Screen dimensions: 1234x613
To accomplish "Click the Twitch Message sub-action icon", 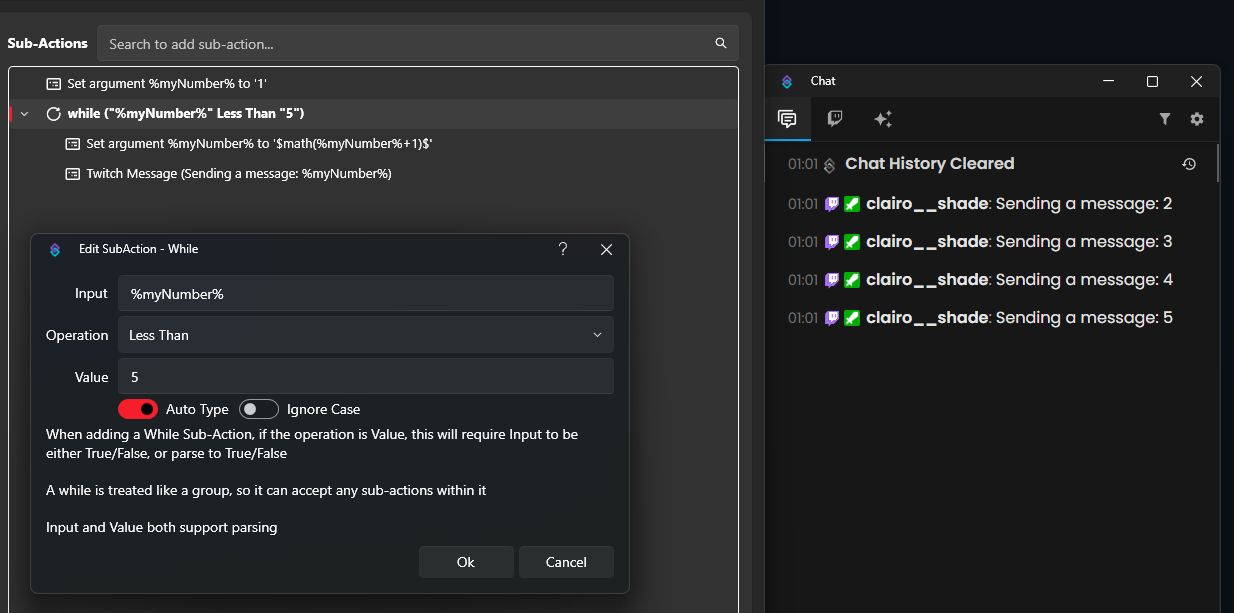I will (x=72, y=174).
